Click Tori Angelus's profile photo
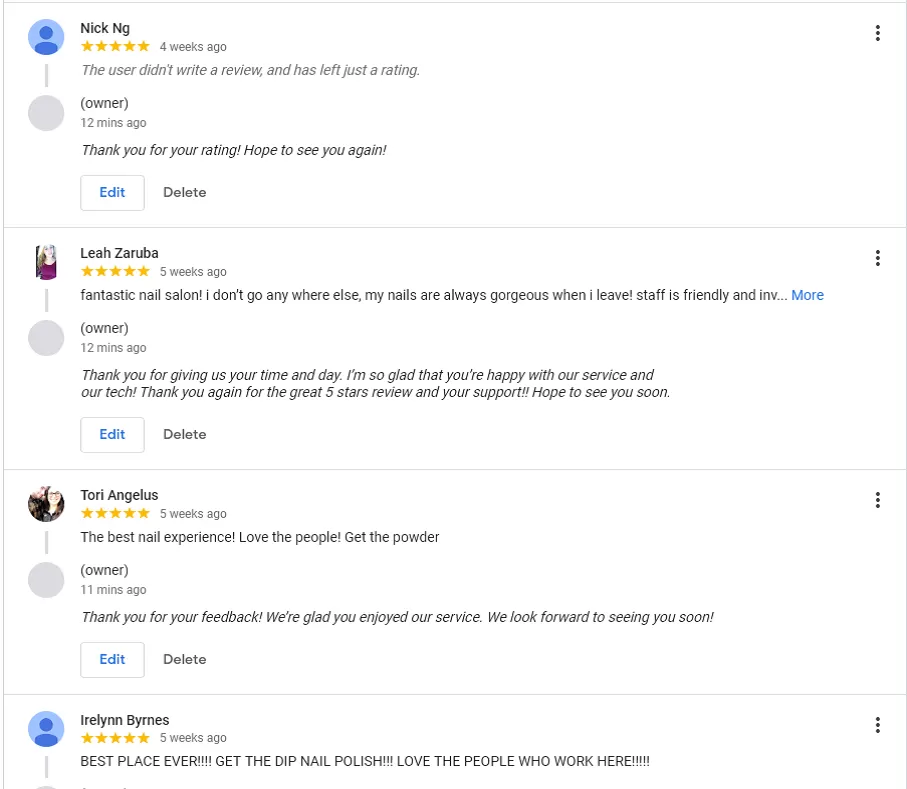This screenshot has height=789, width=907. pyautogui.click(x=46, y=504)
